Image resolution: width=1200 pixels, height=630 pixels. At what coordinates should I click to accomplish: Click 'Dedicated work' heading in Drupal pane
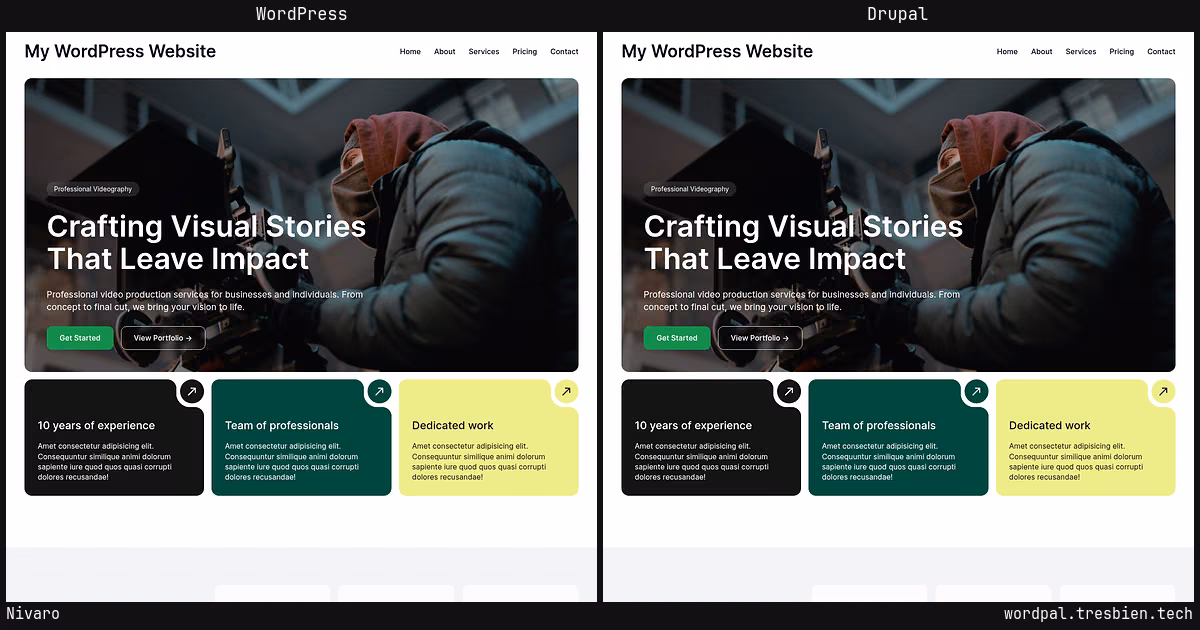click(1050, 425)
